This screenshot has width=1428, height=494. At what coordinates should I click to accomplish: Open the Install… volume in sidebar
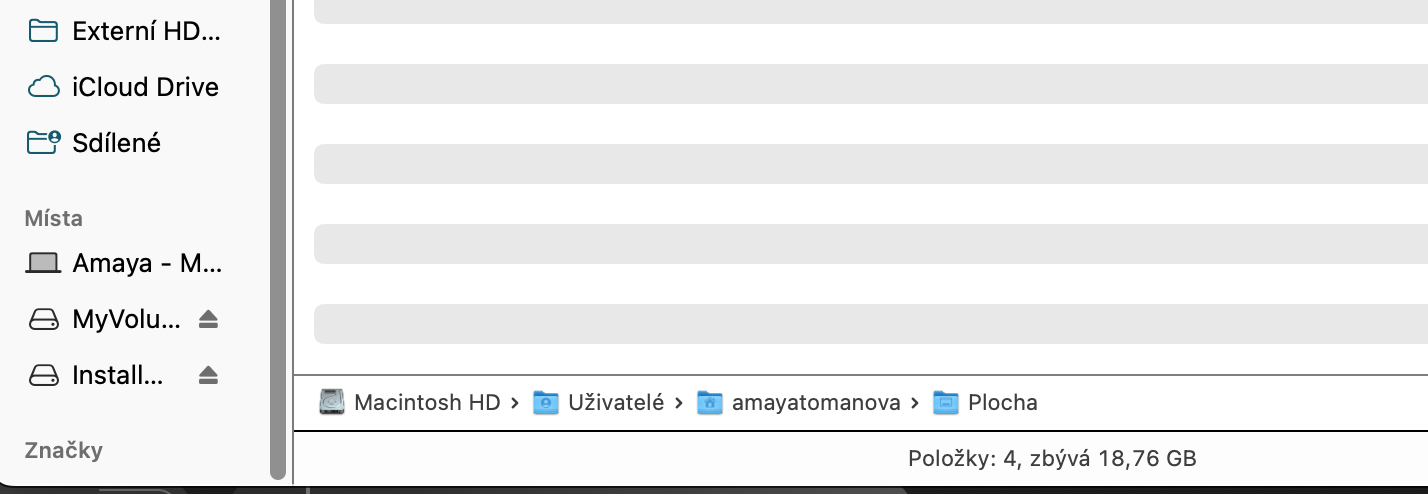[x=117, y=376]
